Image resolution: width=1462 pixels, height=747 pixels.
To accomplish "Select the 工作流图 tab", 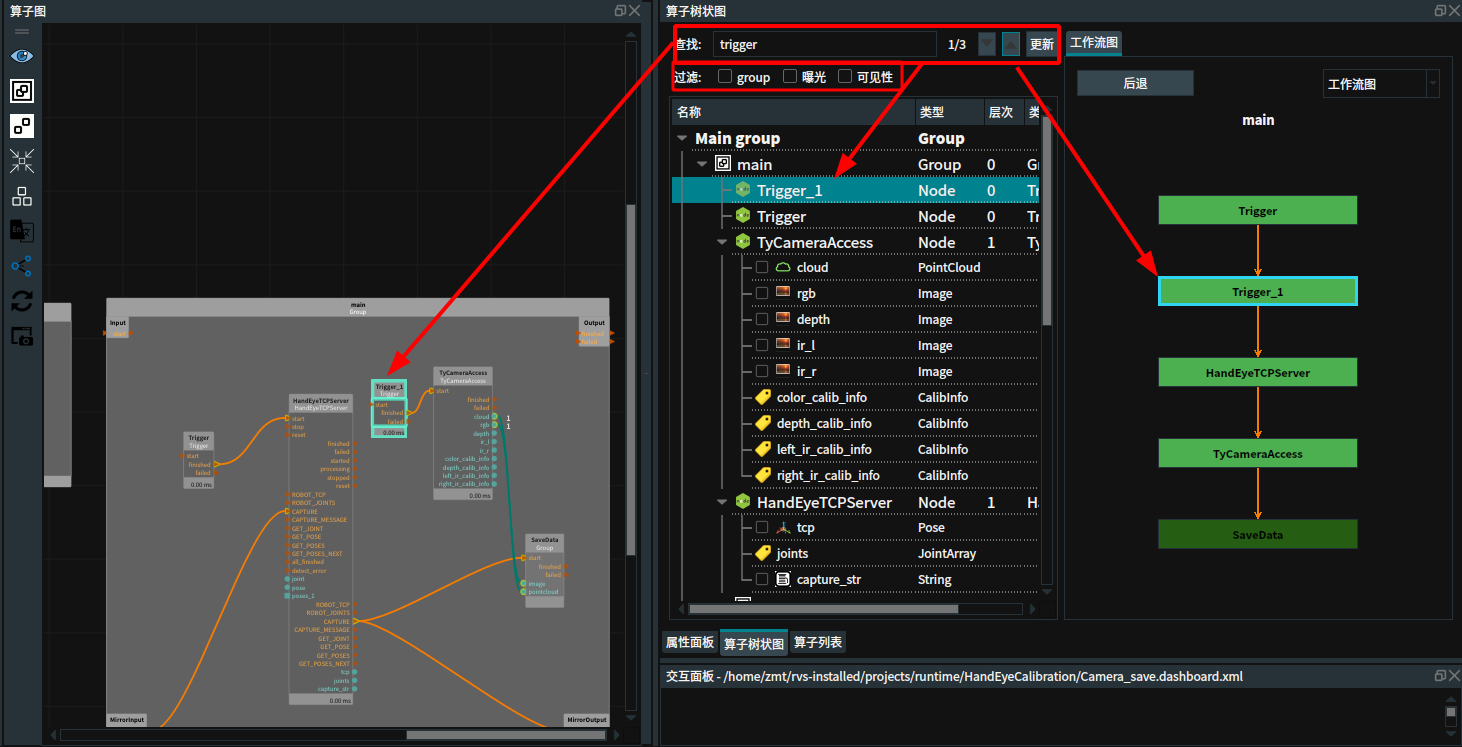I will [1094, 44].
